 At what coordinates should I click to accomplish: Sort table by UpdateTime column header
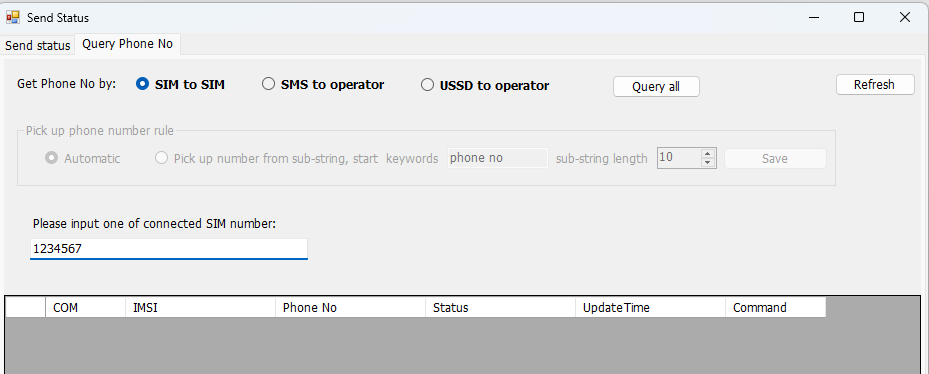click(650, 308)
